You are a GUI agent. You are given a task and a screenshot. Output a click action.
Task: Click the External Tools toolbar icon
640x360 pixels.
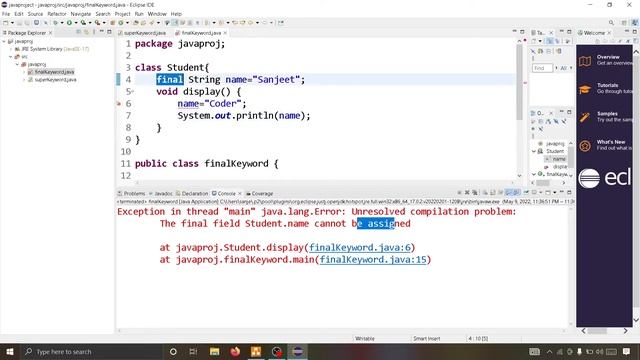coord(97,23)
